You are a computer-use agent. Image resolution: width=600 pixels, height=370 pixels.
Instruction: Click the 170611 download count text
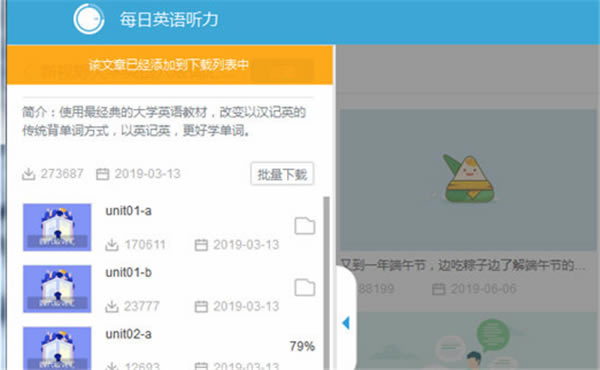145,245
